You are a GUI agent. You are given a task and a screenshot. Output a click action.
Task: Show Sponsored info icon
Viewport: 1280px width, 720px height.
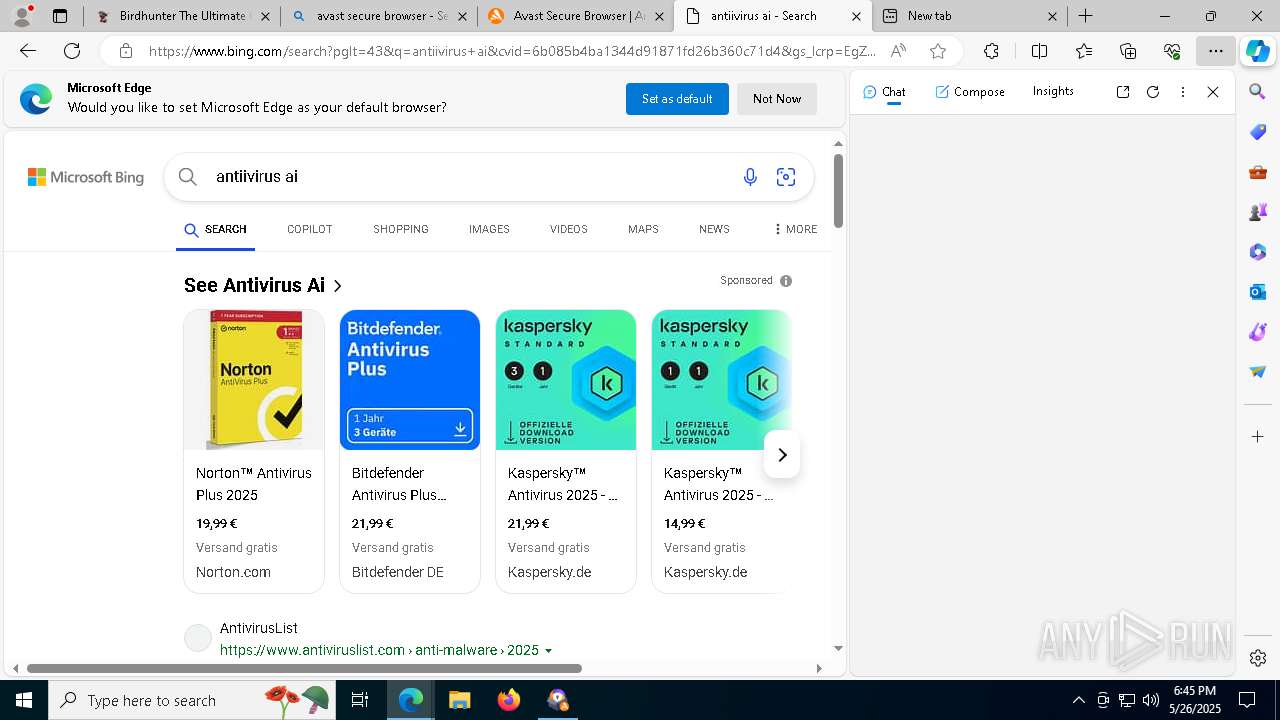pos(786,281)
